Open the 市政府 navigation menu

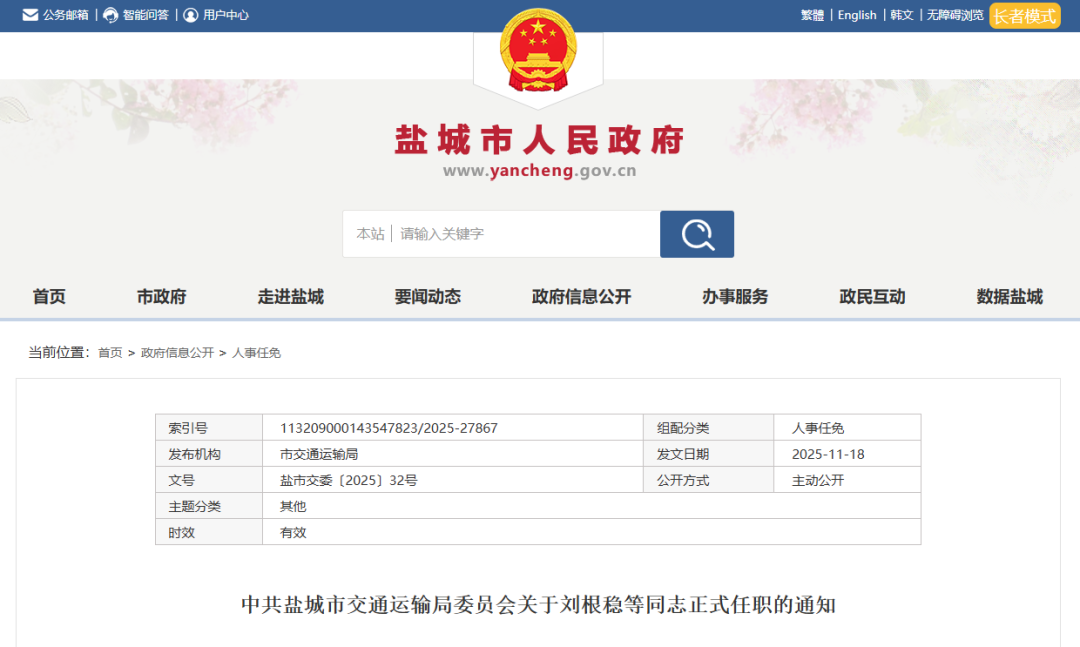(162, 297)
